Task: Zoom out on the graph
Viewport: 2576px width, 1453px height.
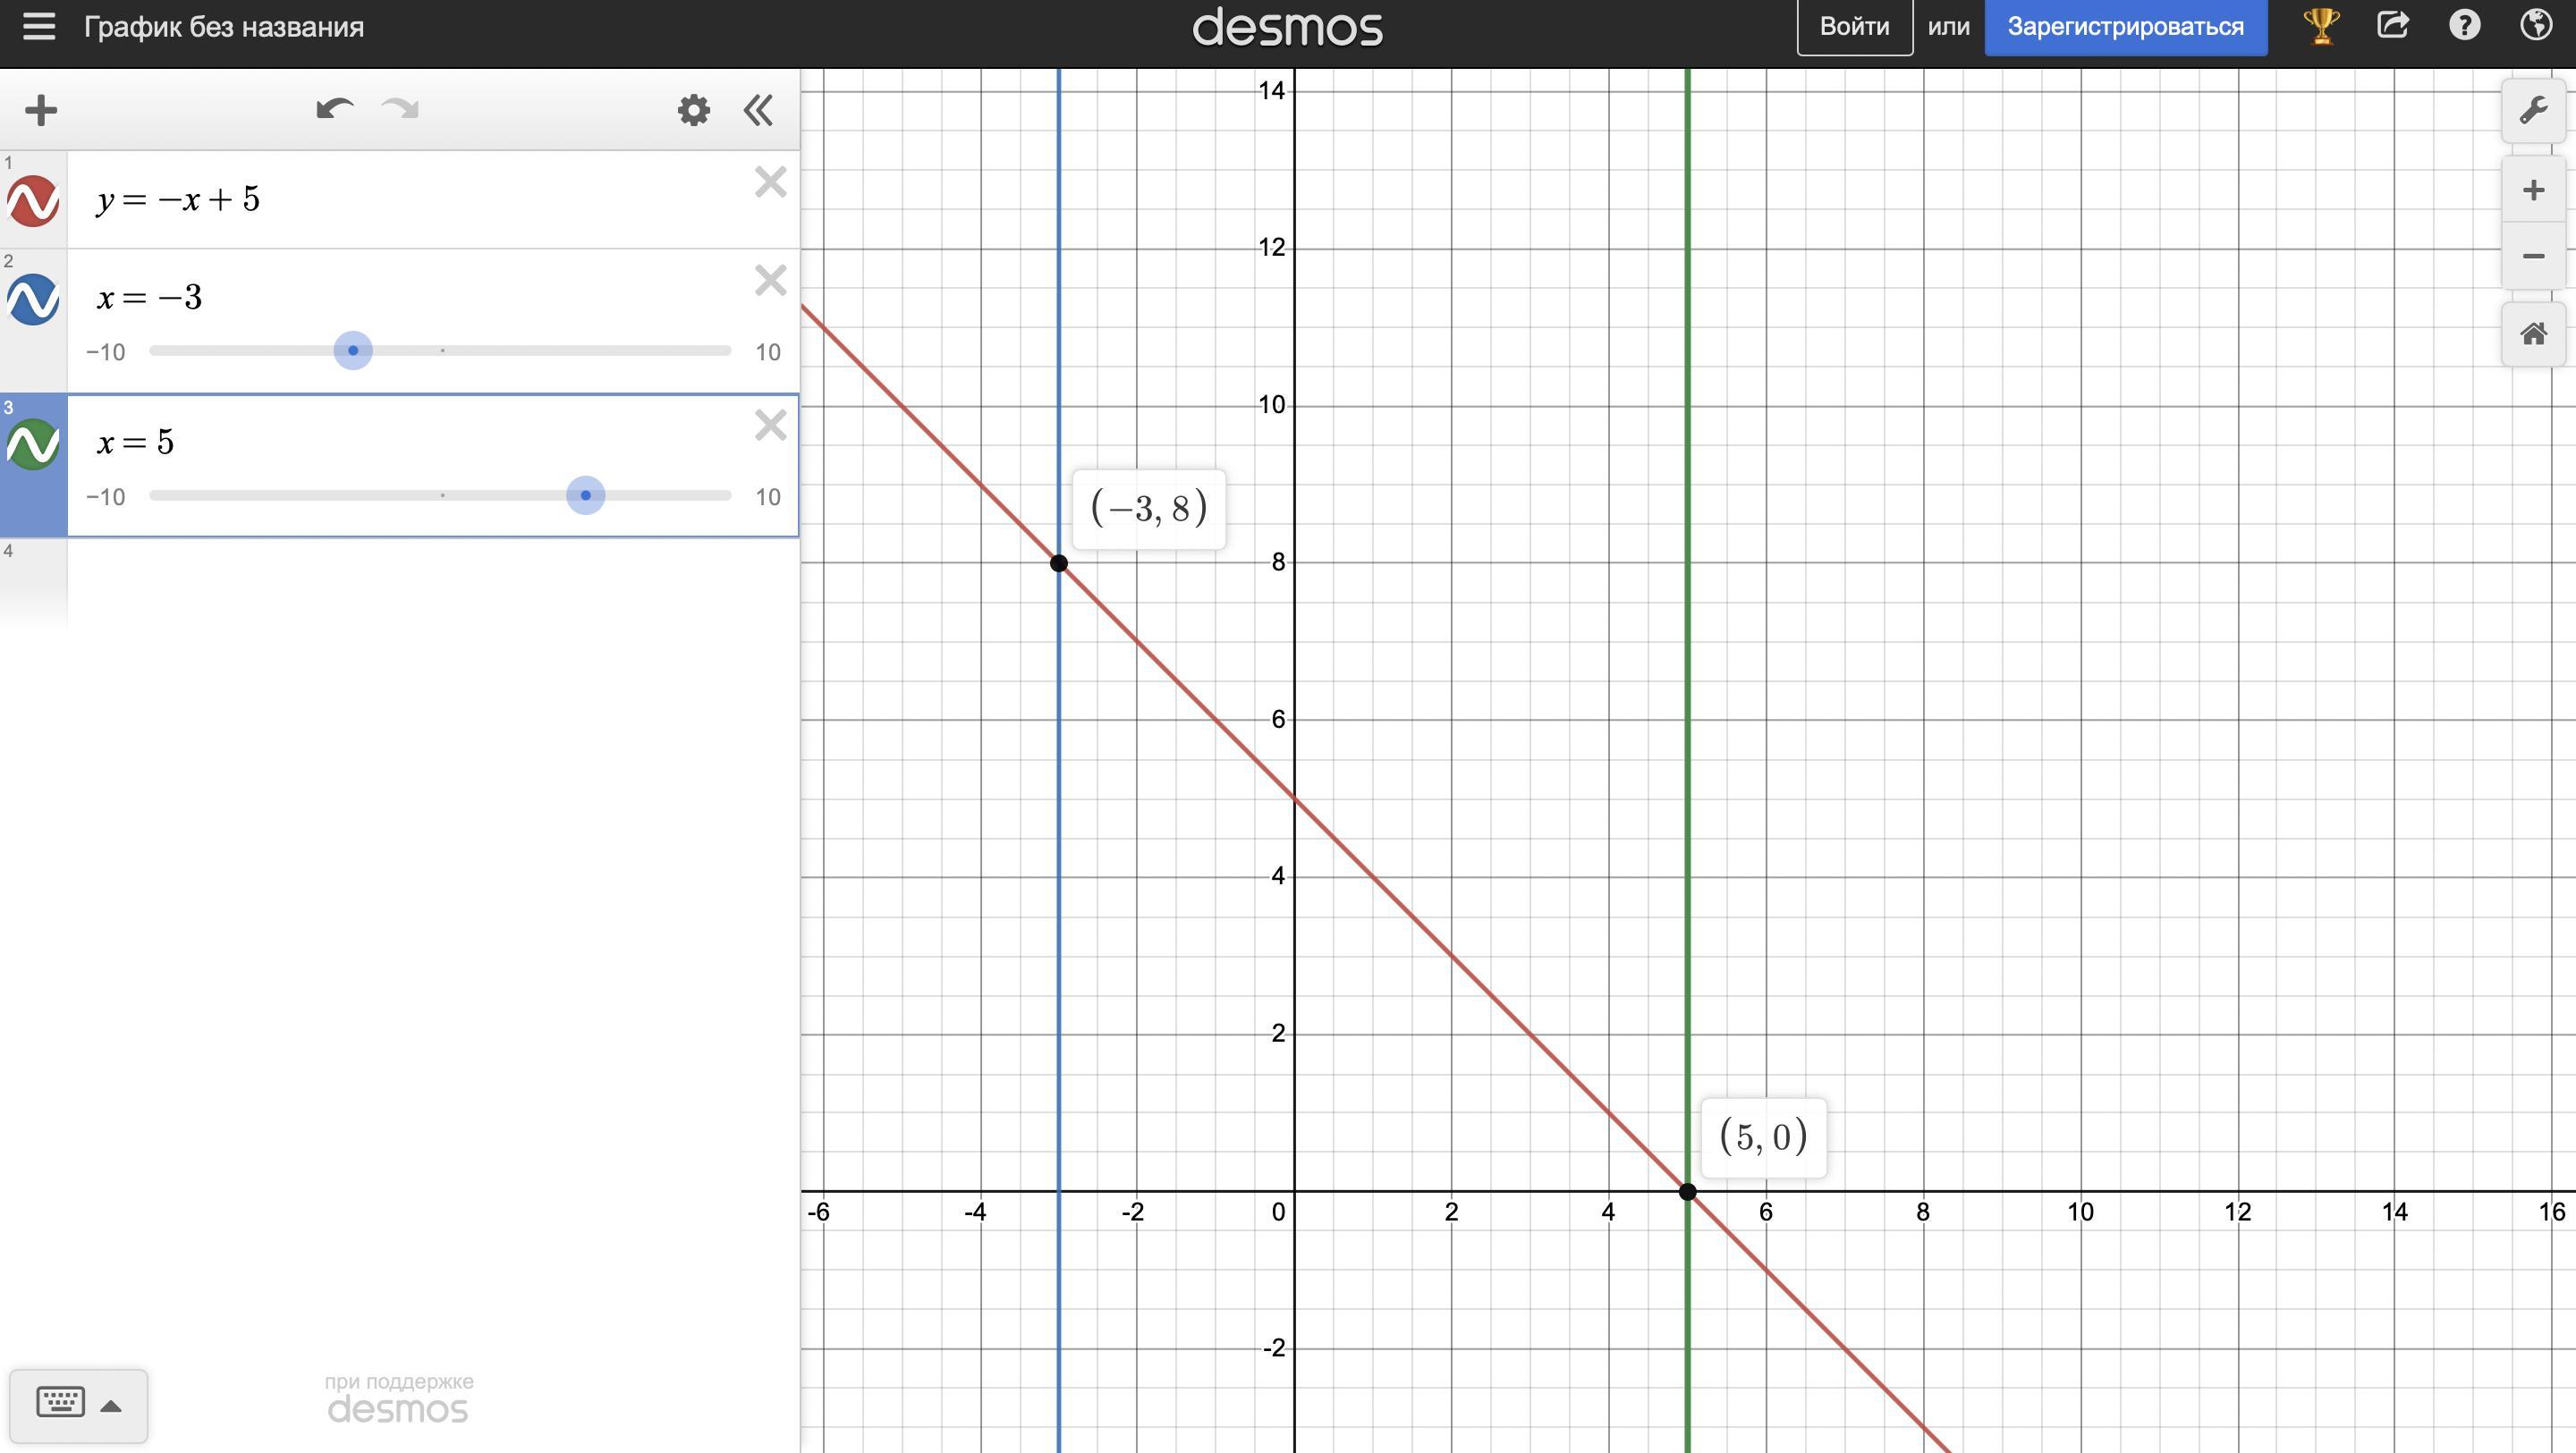Action: pyautogui.click(x=2533, y=256)
